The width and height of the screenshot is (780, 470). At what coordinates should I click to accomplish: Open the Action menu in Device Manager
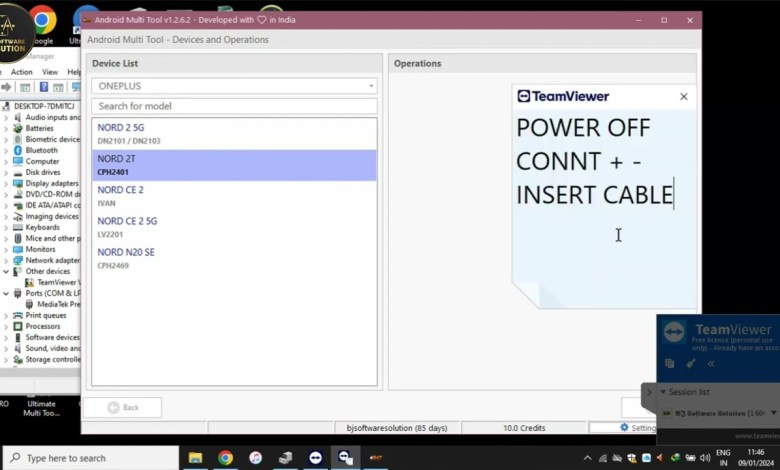[21, 72]
